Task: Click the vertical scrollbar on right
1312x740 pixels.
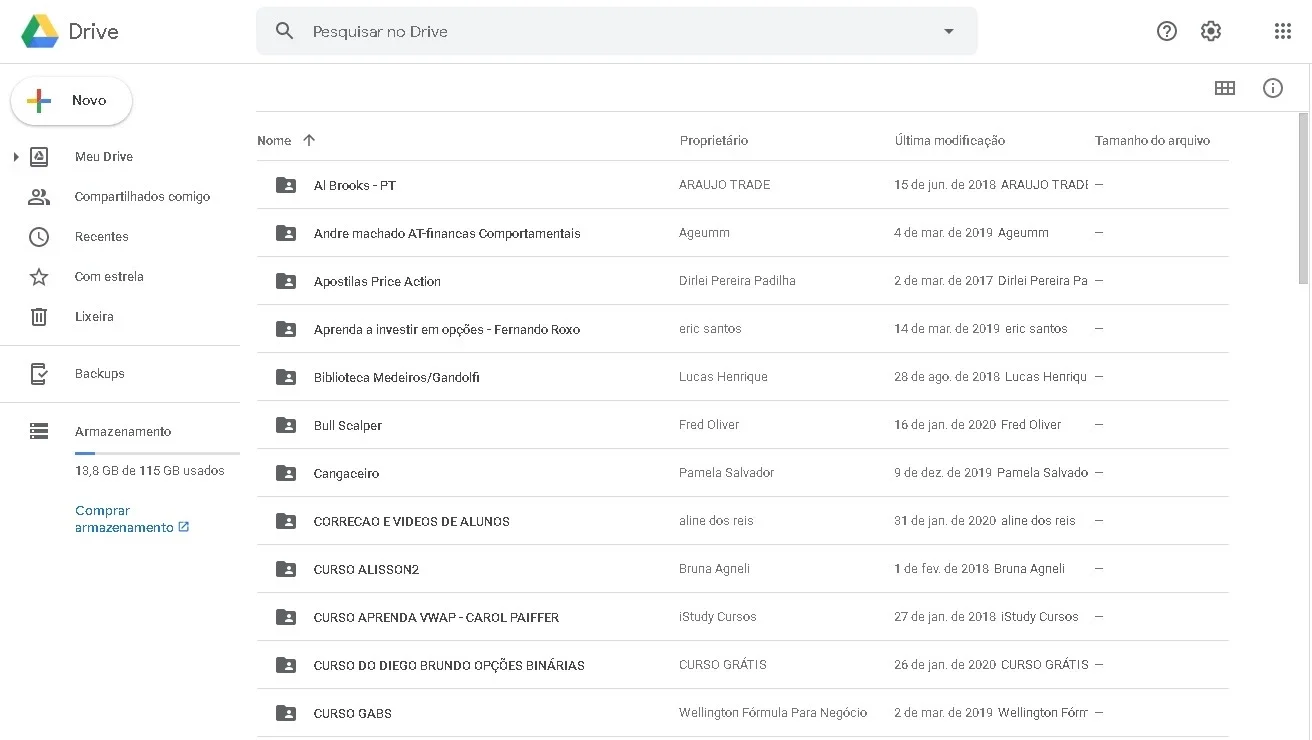Action: pos(1303,198)
